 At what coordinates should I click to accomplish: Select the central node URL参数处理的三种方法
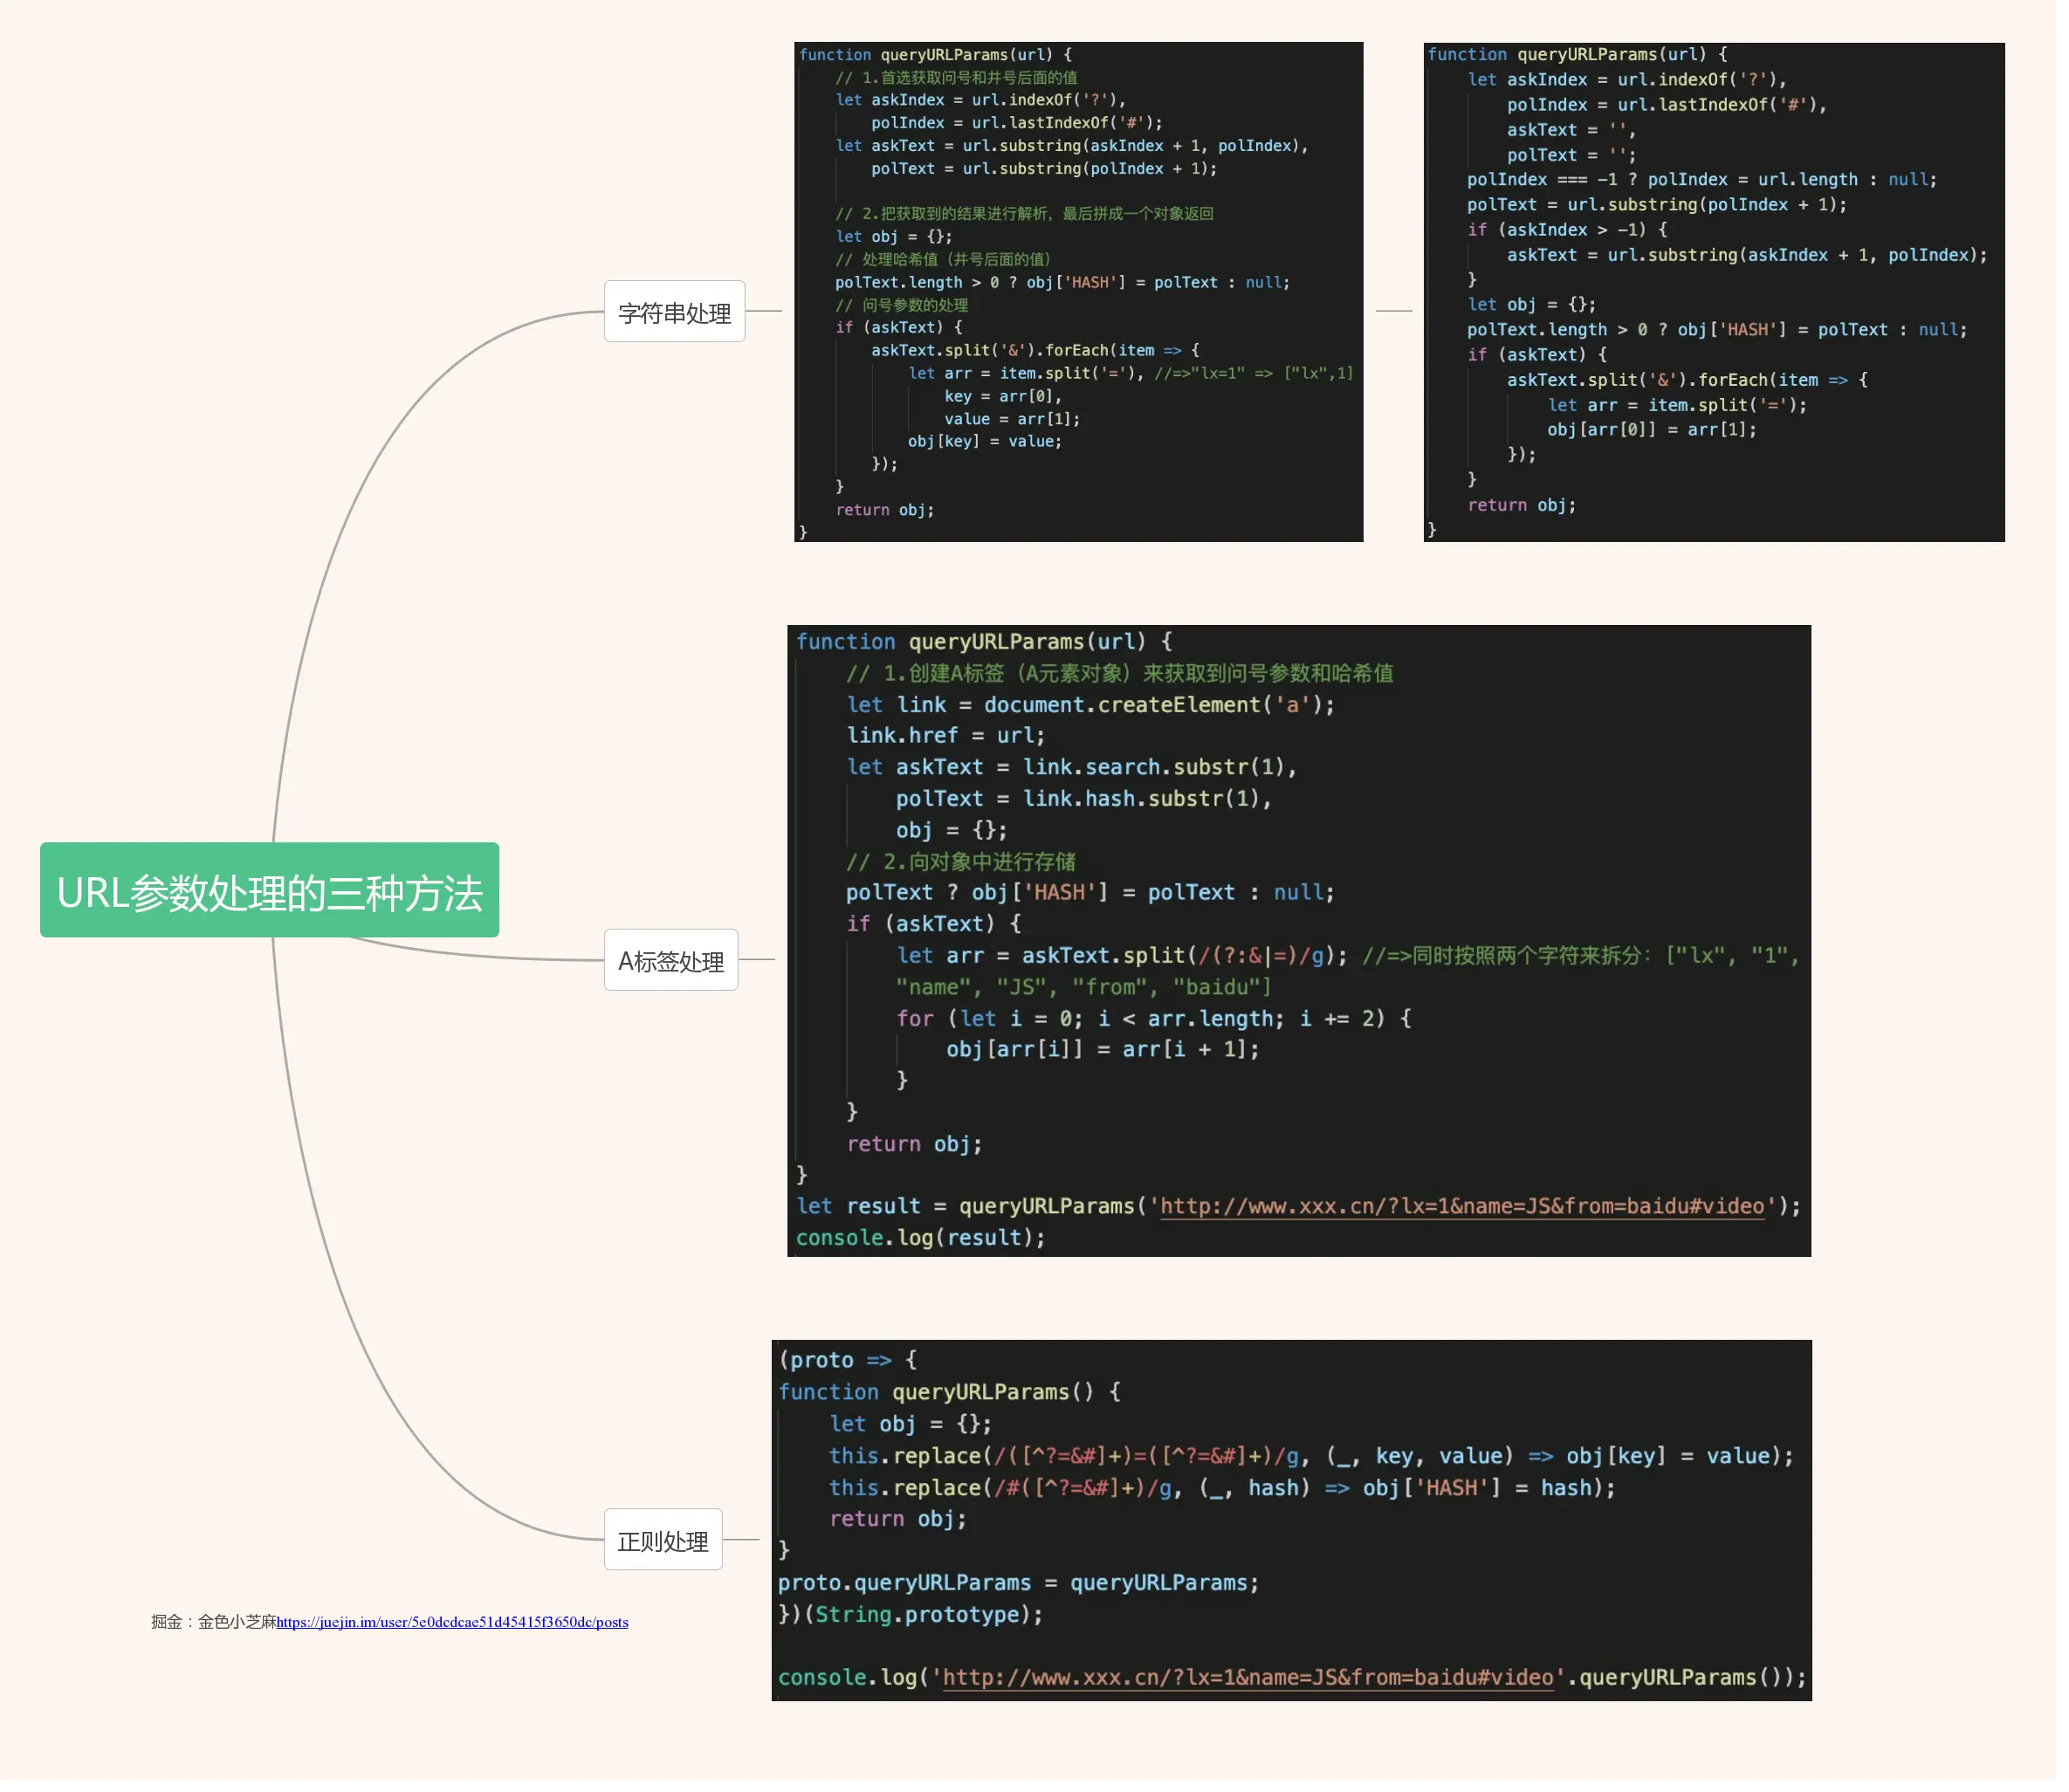(x=269, y=890)
